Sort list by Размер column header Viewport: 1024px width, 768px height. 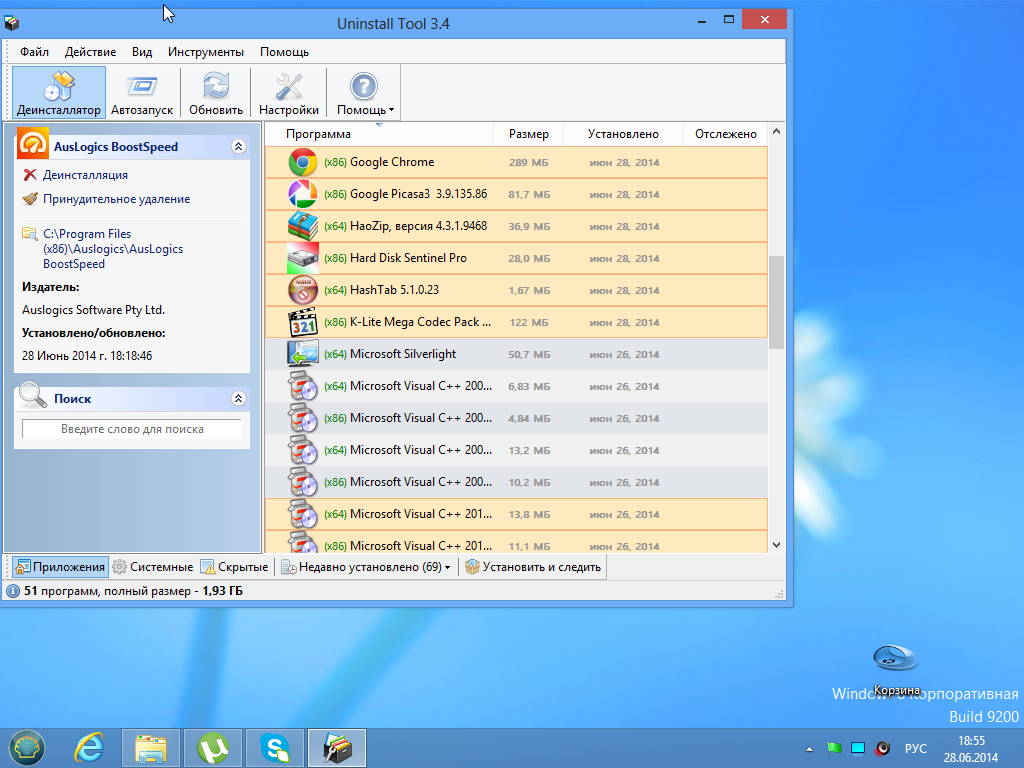click(x=528, y=134)
